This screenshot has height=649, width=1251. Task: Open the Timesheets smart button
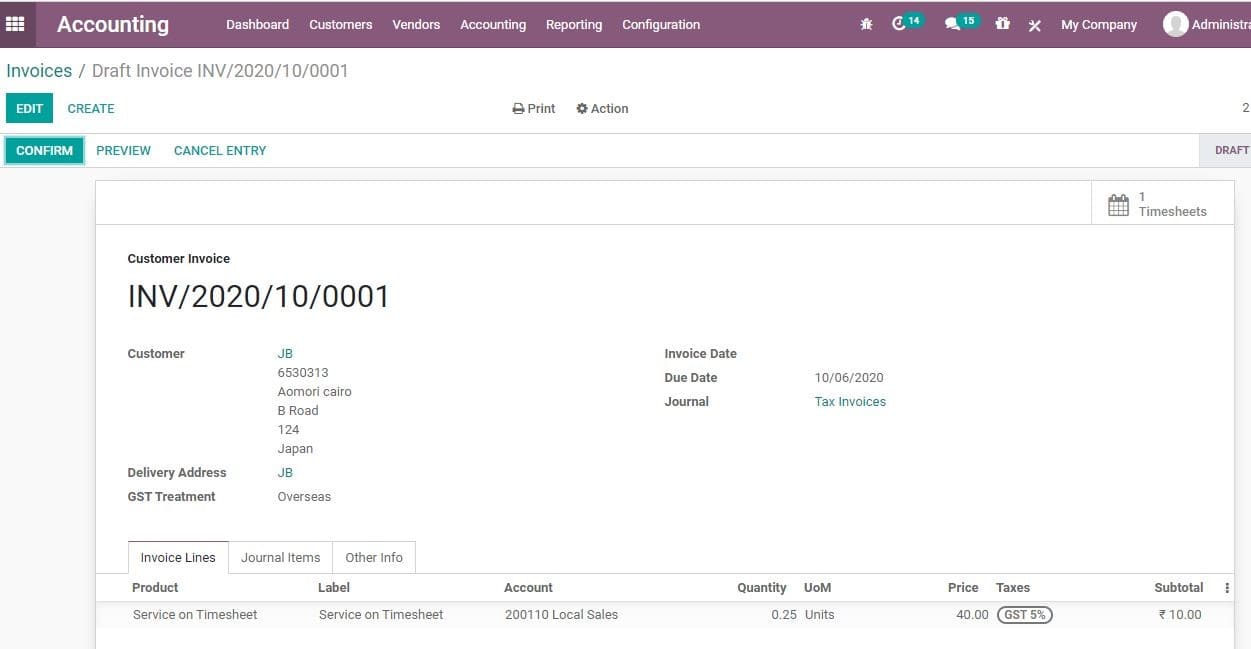tap(1160, 203)
